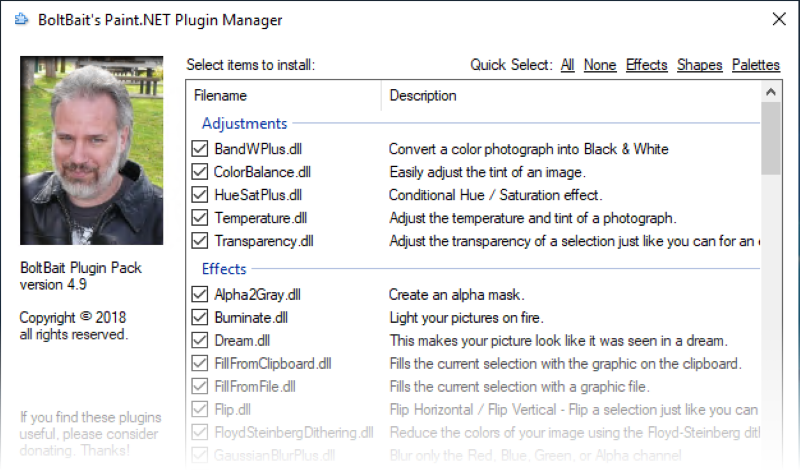Click the Quick Select None link

[600, 65]
